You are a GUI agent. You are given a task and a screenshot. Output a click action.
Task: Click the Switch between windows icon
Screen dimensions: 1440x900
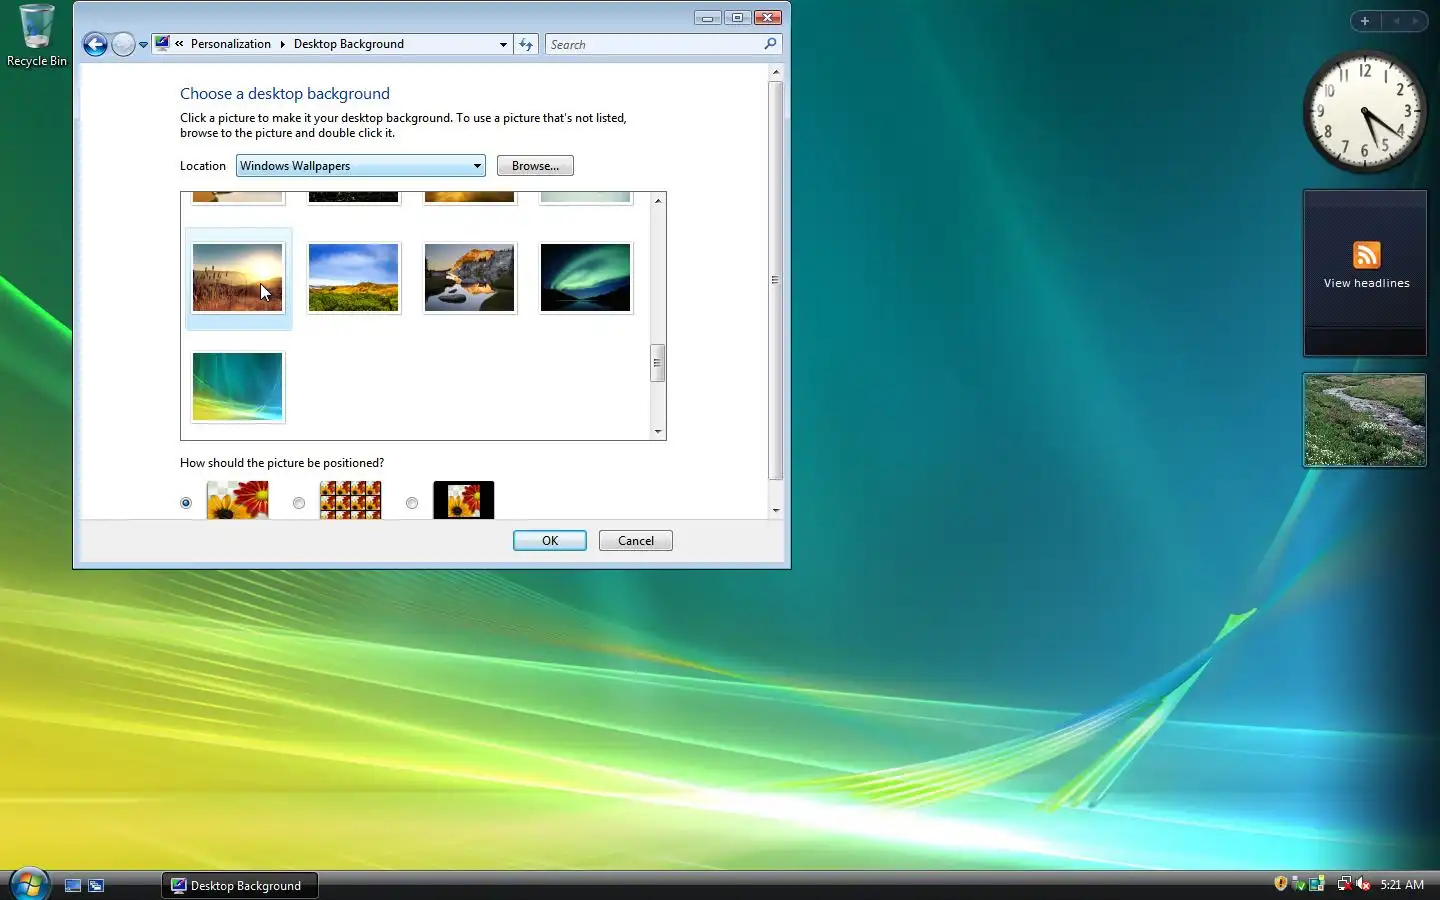tap(96, 886)
